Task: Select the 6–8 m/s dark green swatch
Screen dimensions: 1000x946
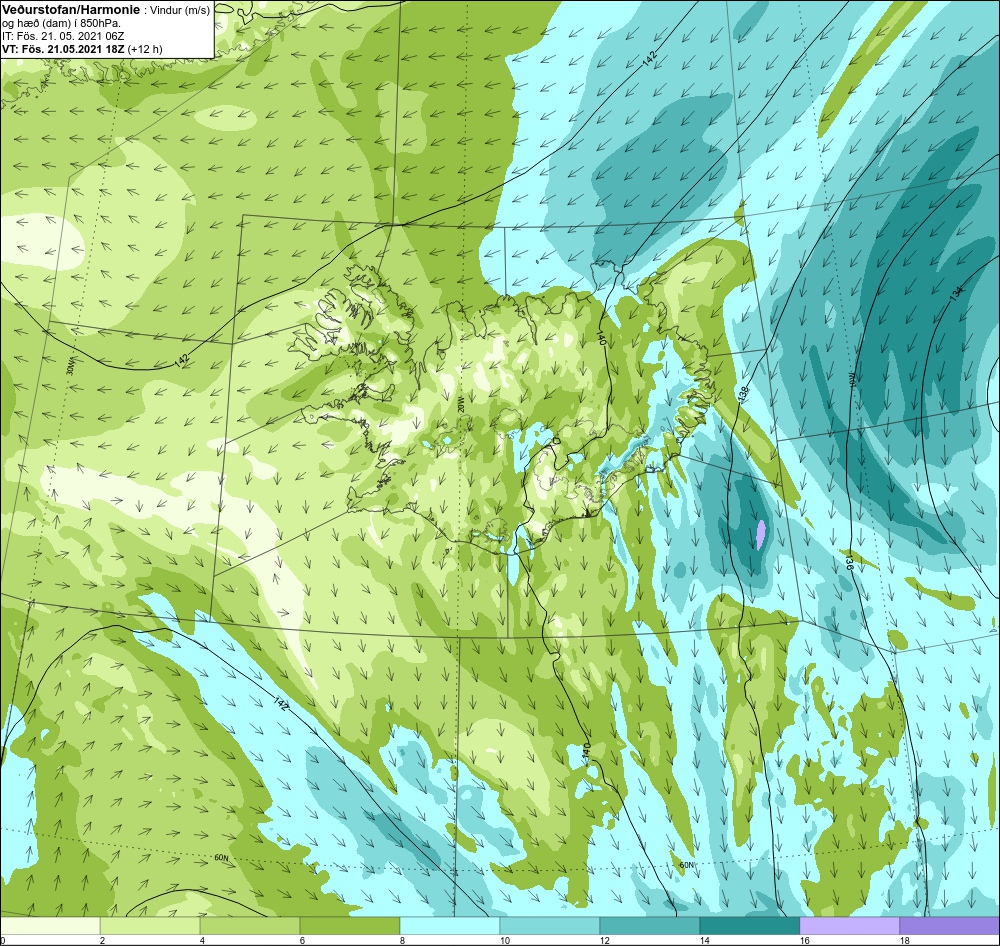Action: point(350,926)
